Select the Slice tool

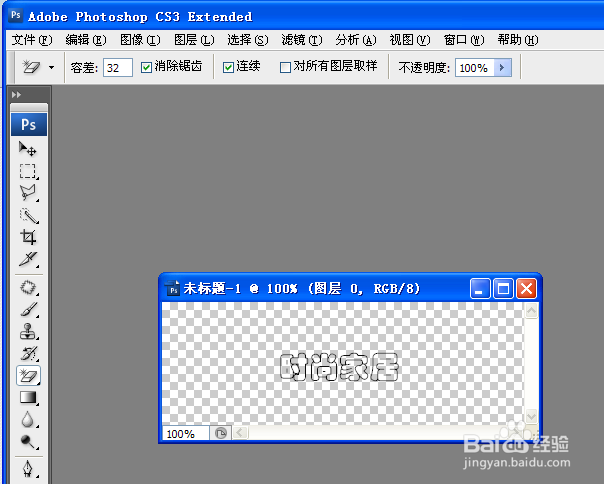pos(28,259)
